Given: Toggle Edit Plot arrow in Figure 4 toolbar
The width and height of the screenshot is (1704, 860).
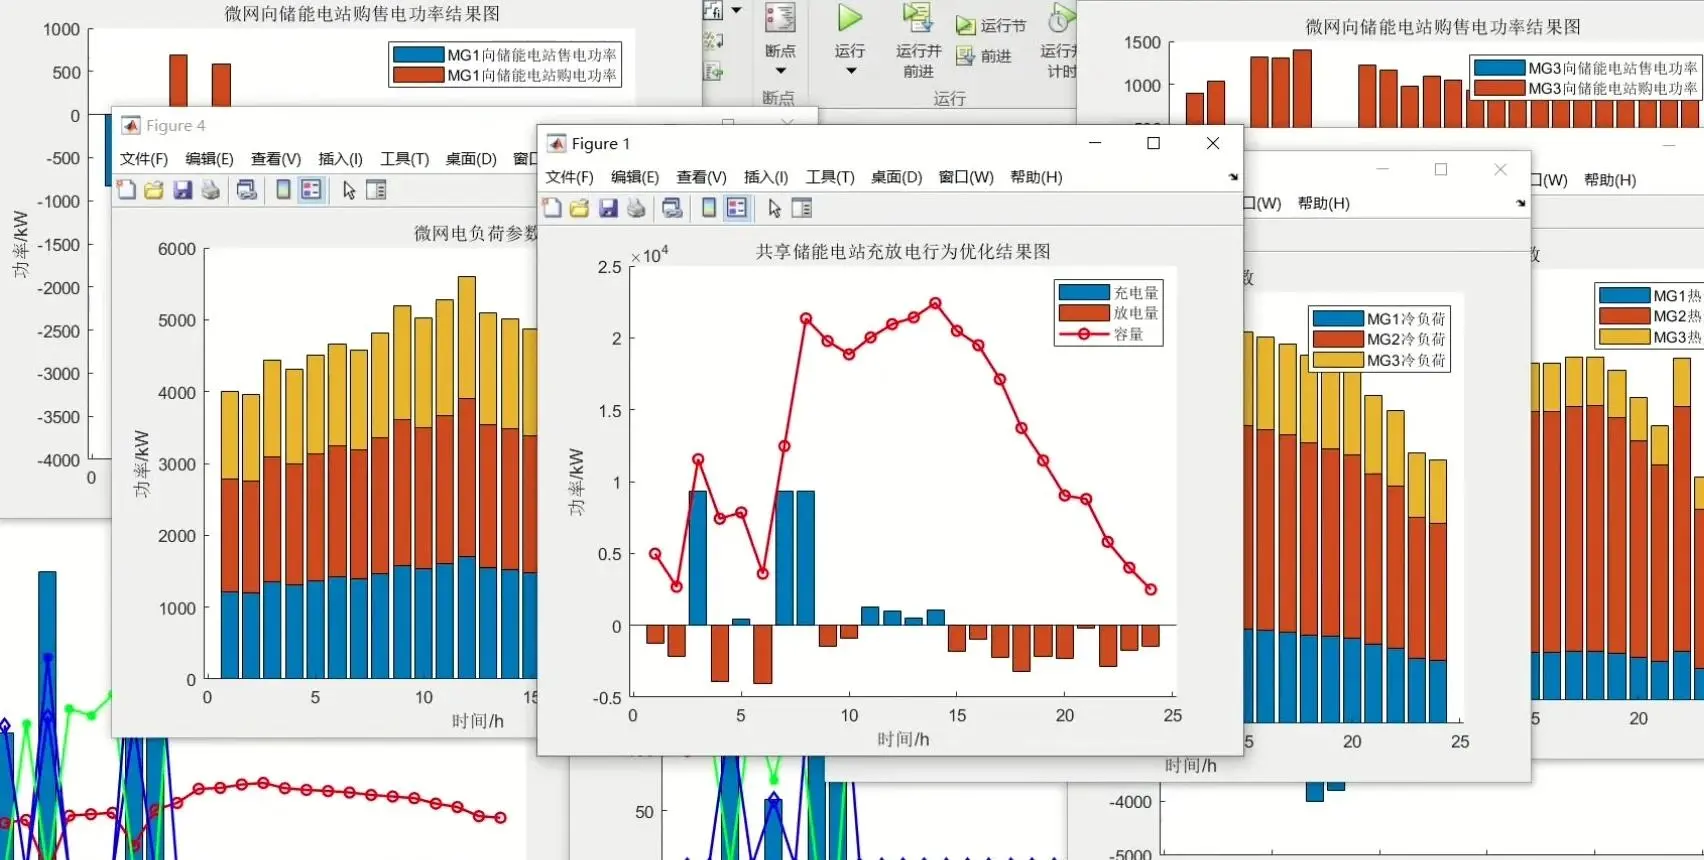Looking at the screenshot, I should click(349, 190).
